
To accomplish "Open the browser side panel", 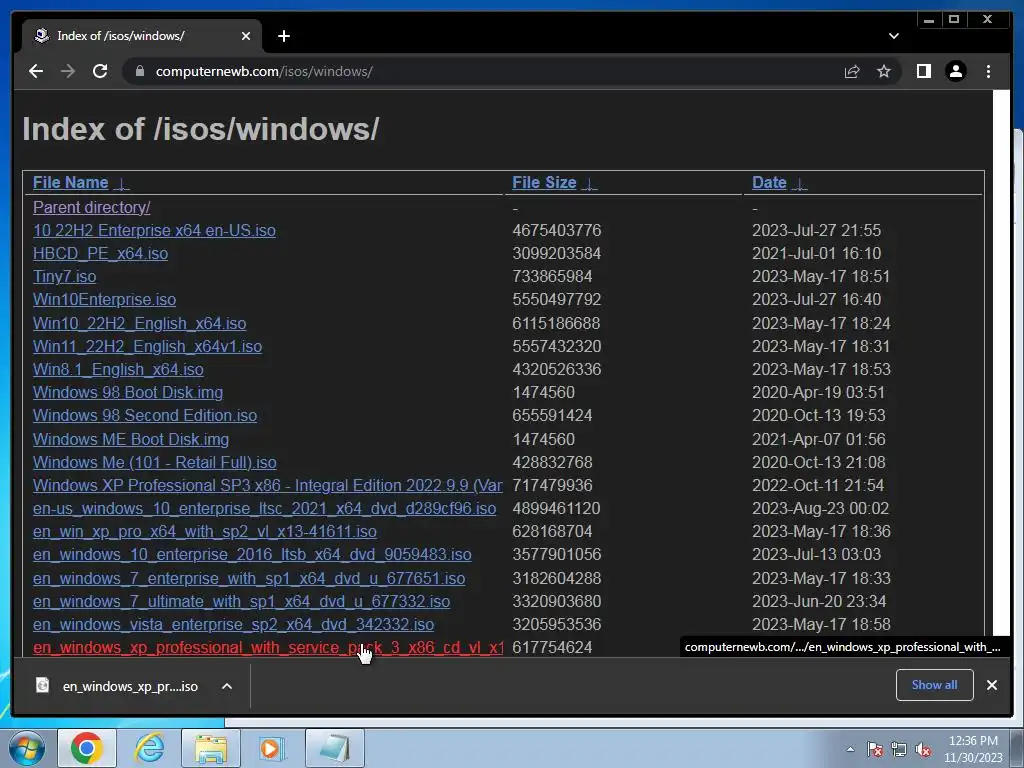I will [923, 71].
